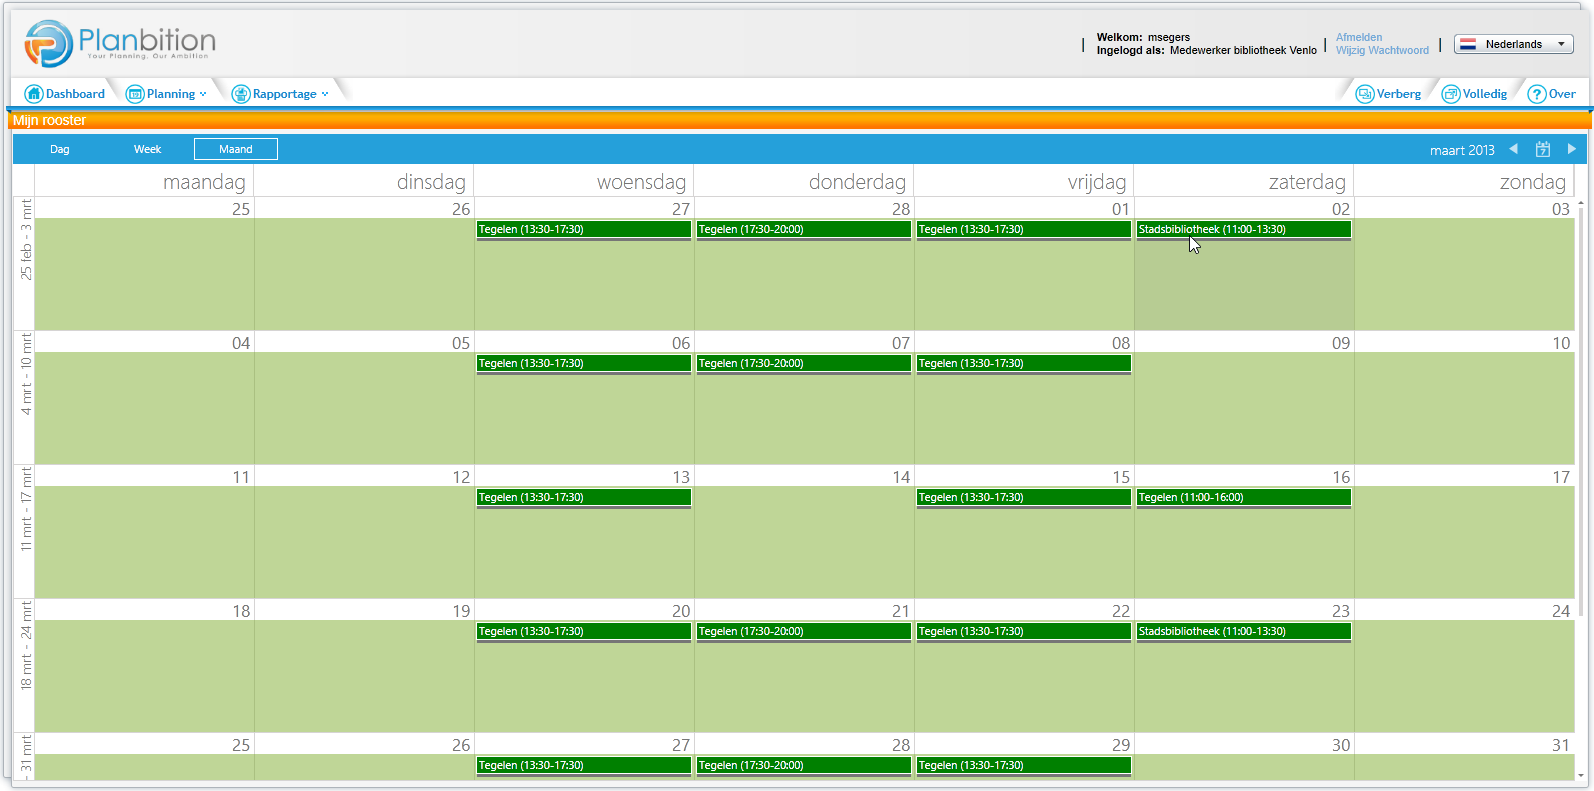The width and height of the screenshot is (1594, 791).
Task: Open the date picker calendar icon
Action: (1543, 149)
